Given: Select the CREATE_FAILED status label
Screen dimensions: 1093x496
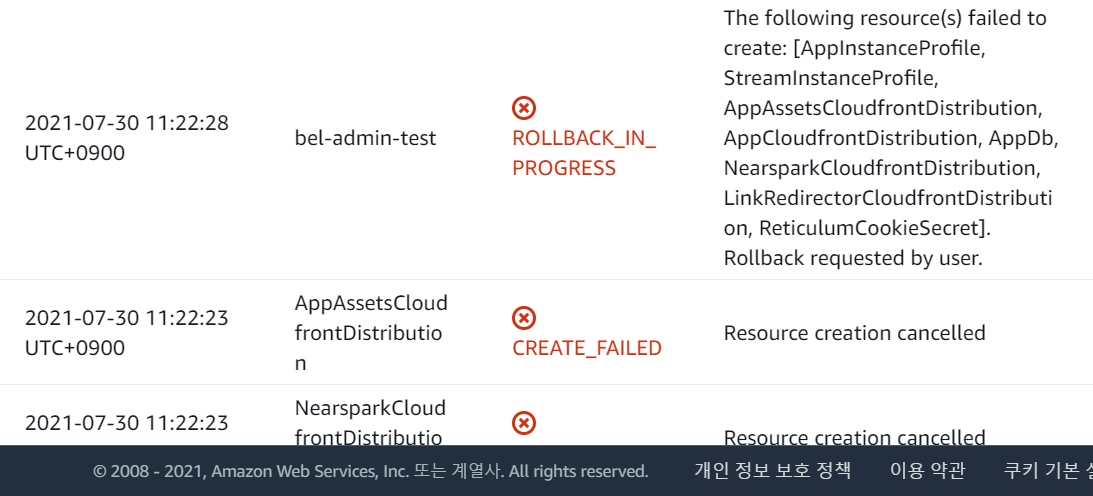Looking at the screenshot, I should (x=587, y=348).
